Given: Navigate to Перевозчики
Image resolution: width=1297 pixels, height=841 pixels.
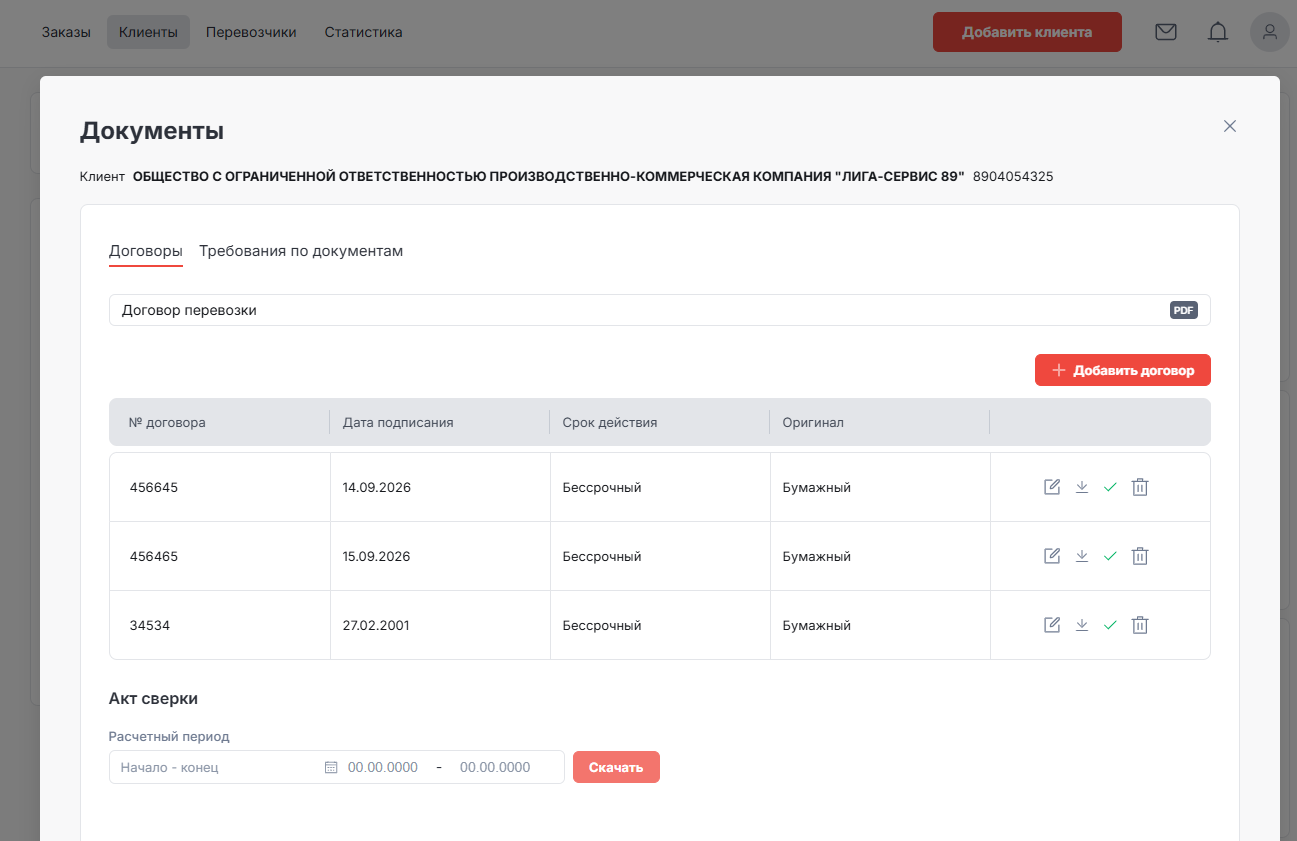Looking at the screenshot, I should point(251,32).
